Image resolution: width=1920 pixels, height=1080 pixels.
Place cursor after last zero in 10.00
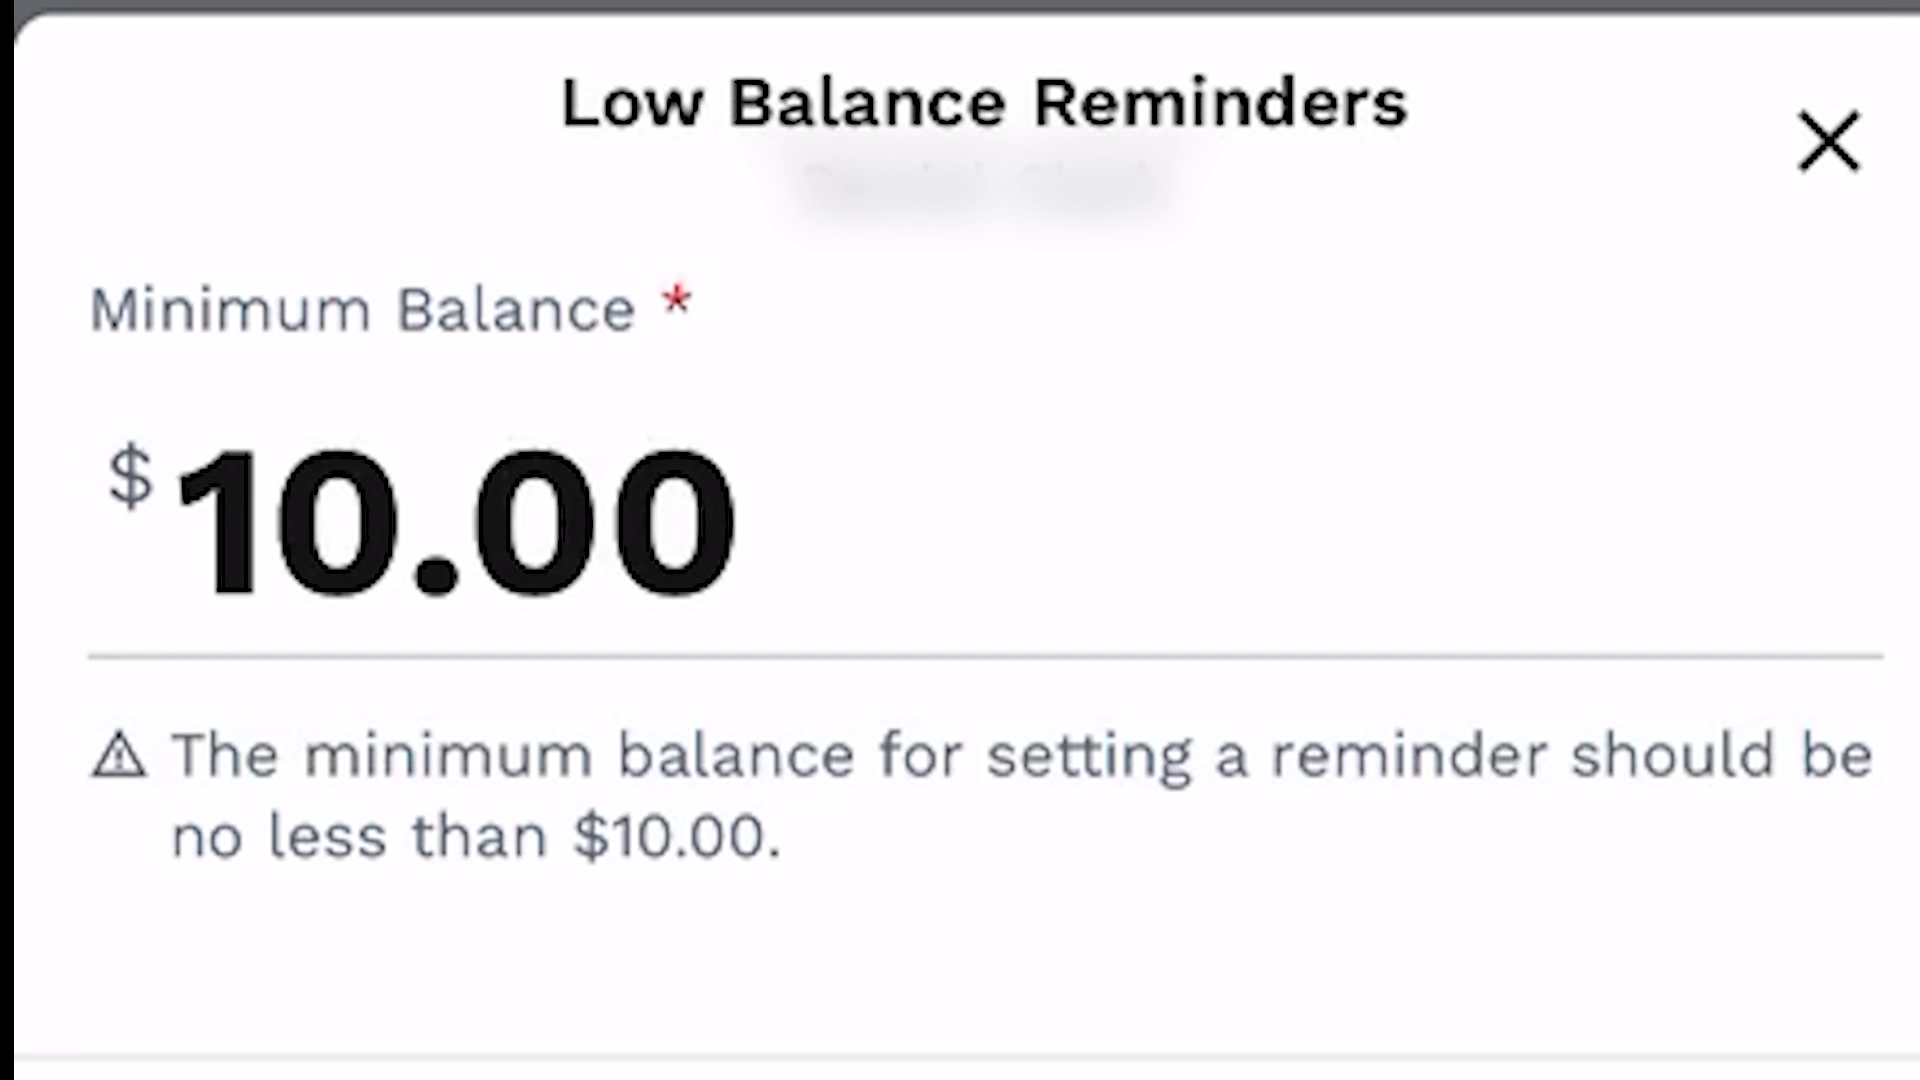tap(740, 522)
